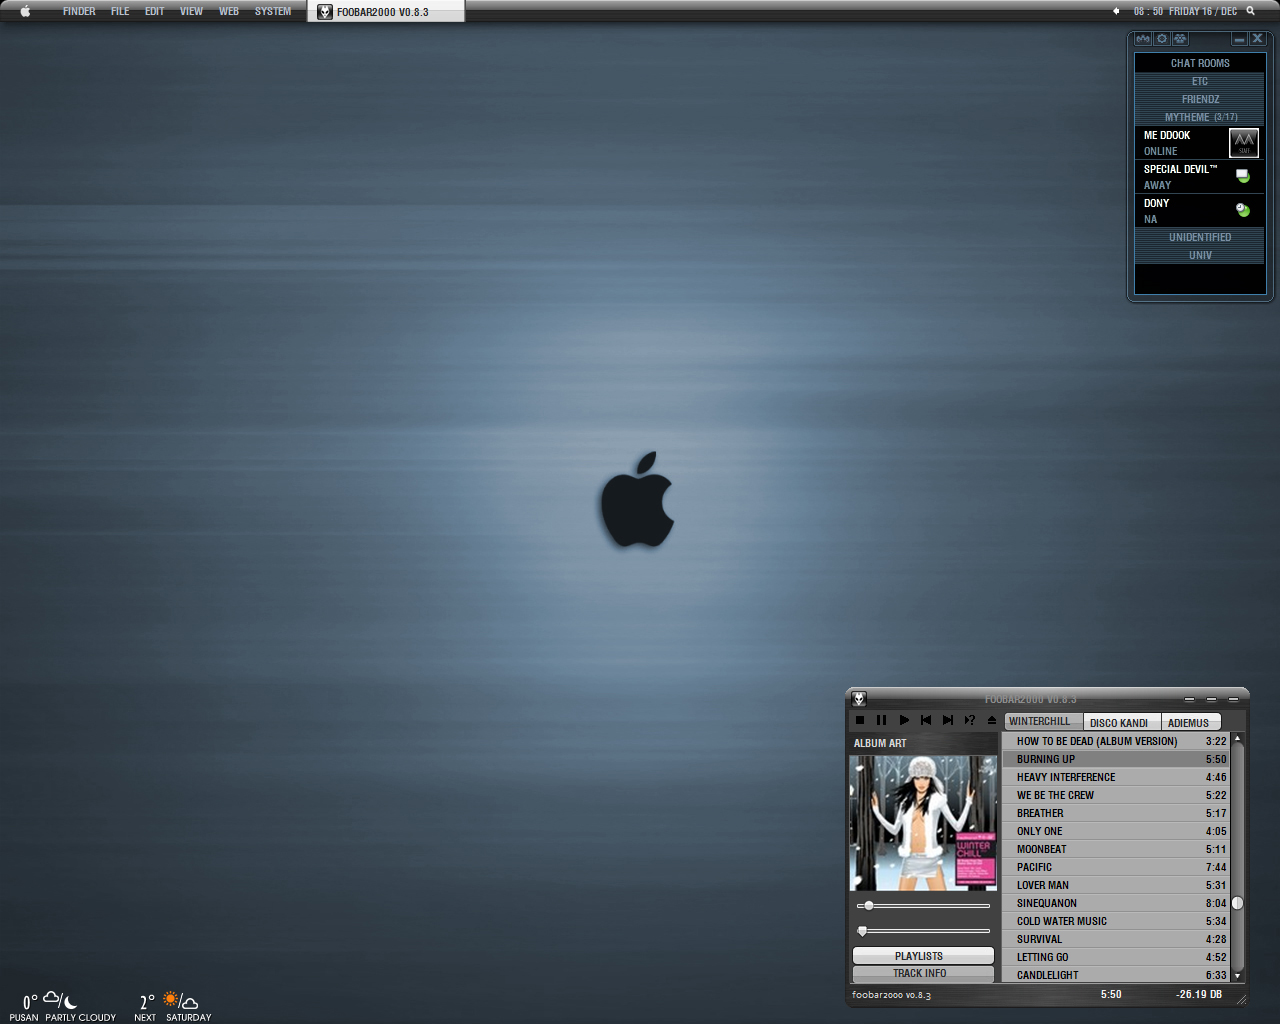The width and height of the screenshot is (1280, 1024).
Task: Select the track We Be The Crew
Action: tap(1116, 795)
